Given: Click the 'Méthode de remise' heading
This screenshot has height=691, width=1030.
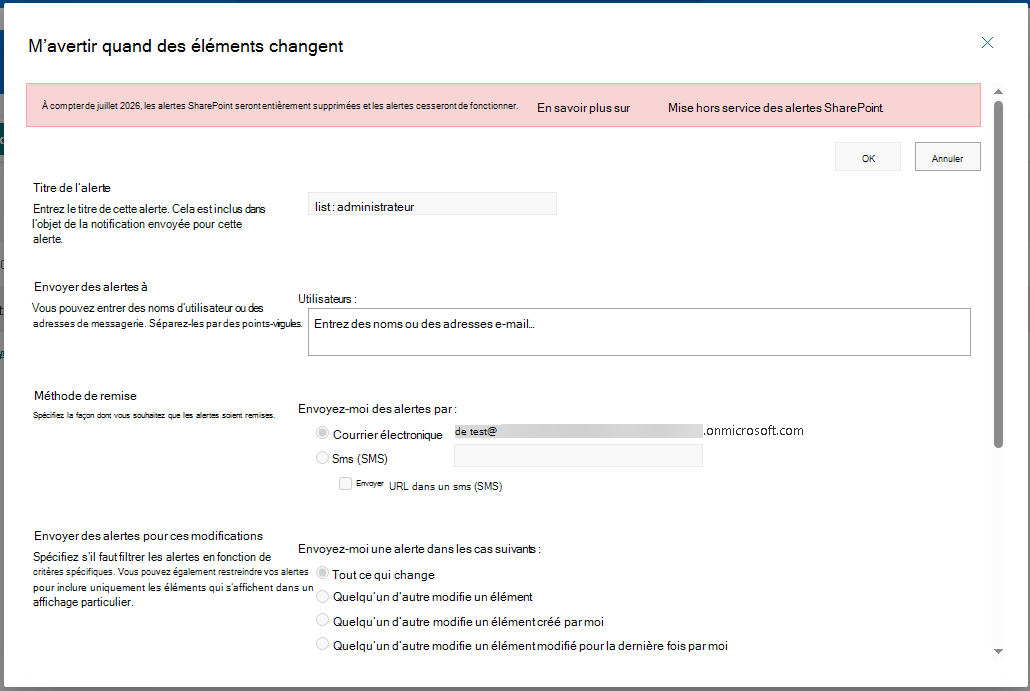Looking at the screenshot, I should [x=85, y=396].
